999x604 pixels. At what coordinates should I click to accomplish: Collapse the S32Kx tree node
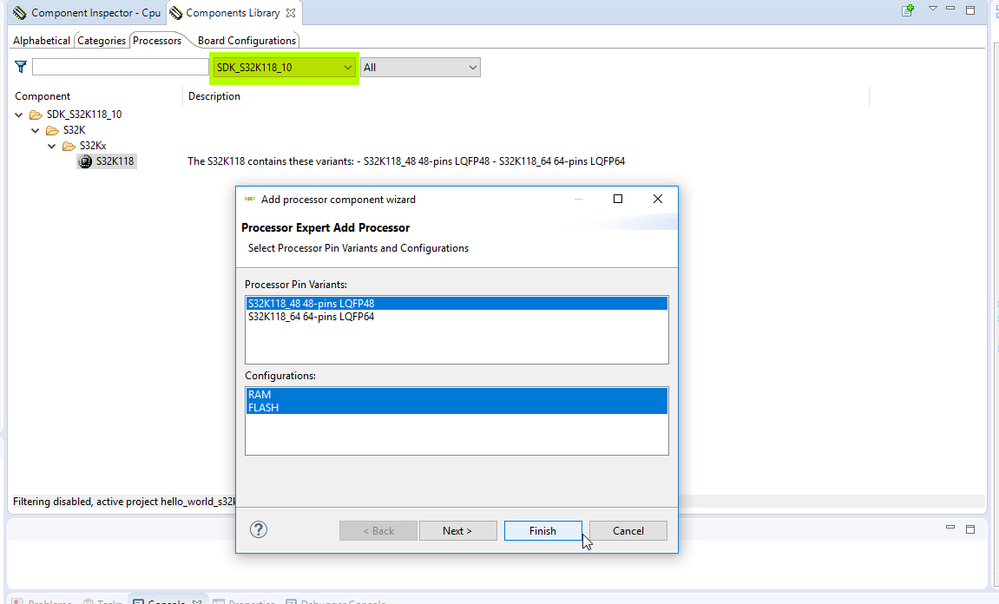(52, 146)
